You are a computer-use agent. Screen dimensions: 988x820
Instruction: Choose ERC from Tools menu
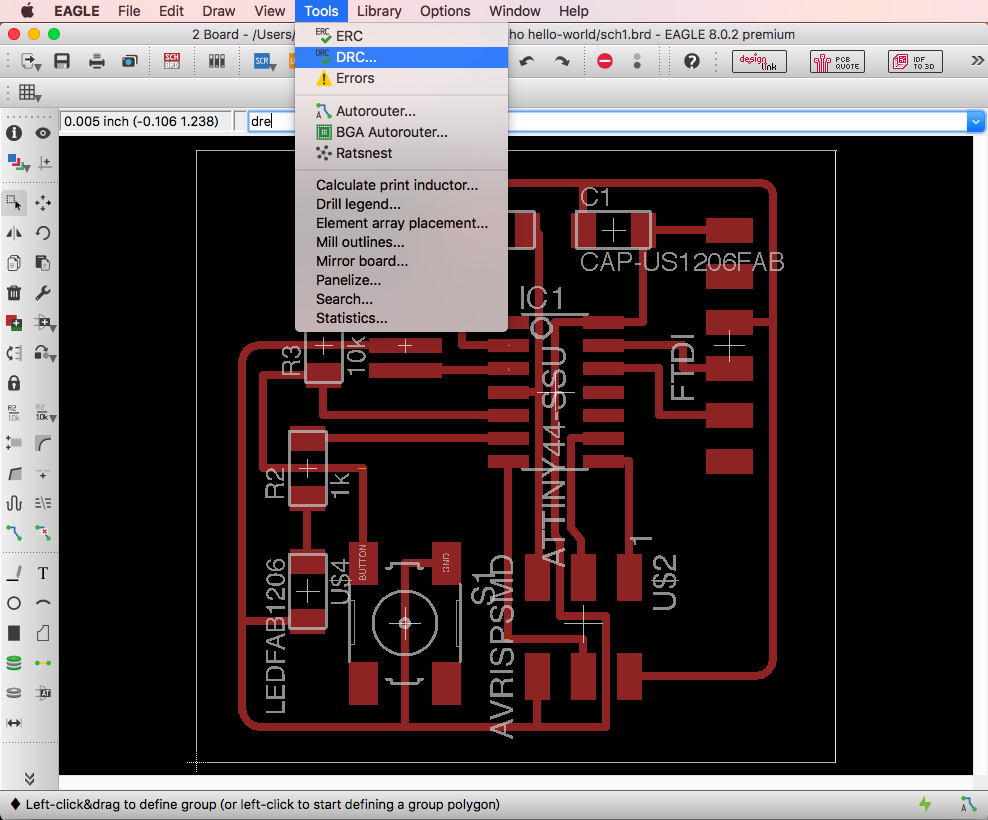[401, 36]
